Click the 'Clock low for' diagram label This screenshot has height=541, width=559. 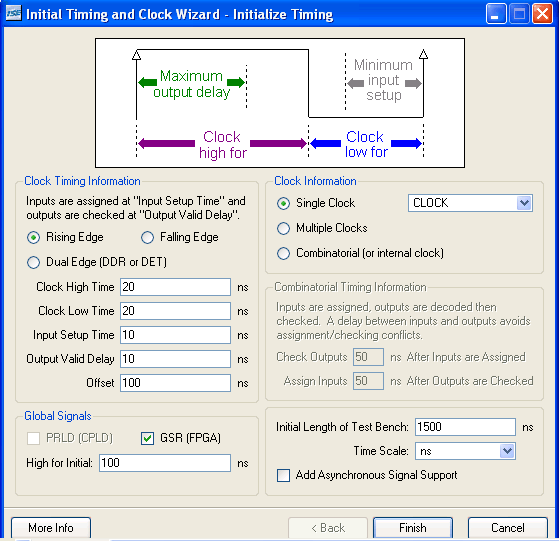pyautogui.click(x=366, y=144)
